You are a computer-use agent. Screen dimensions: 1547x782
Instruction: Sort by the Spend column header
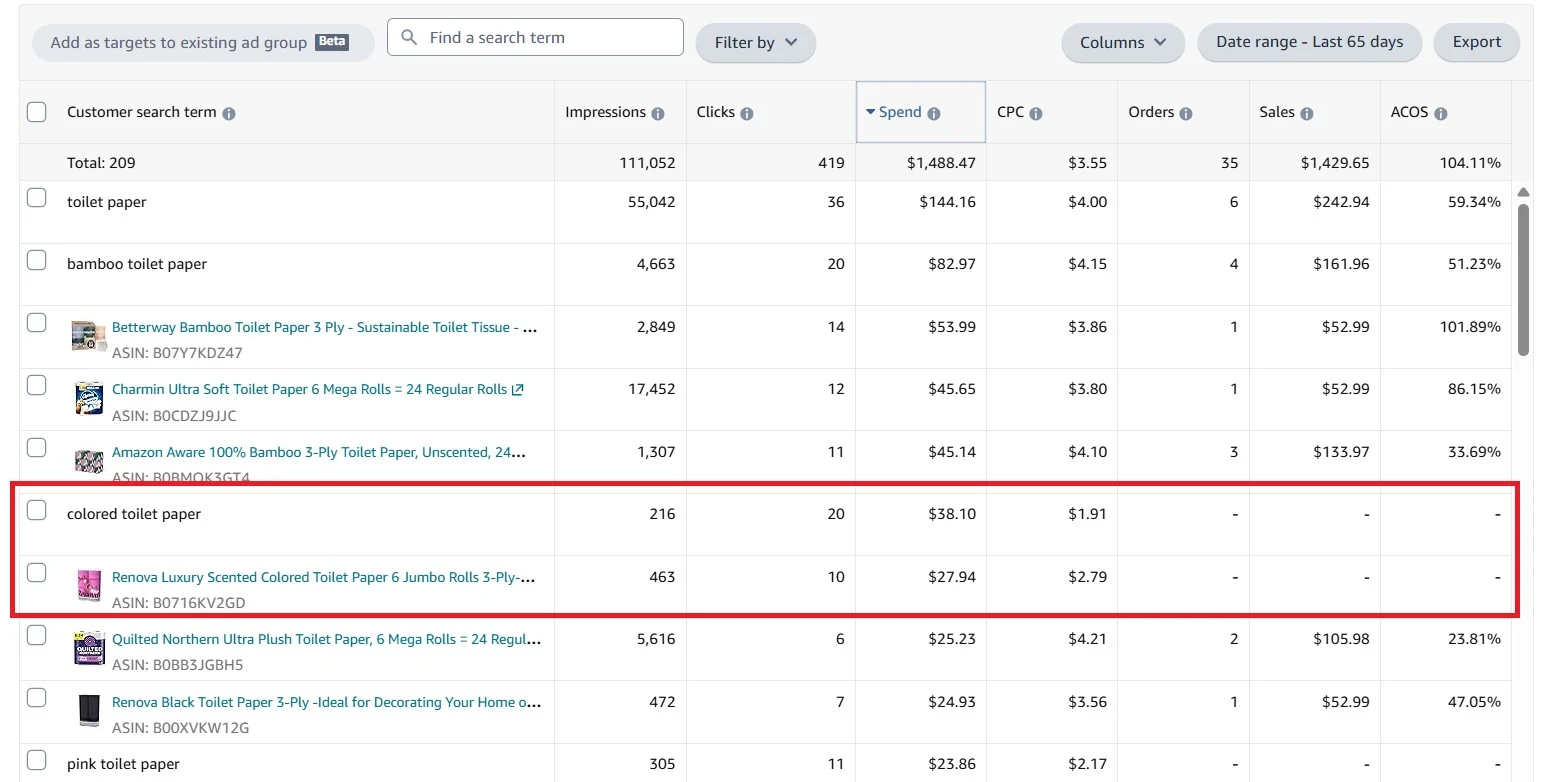pos(900,112)
